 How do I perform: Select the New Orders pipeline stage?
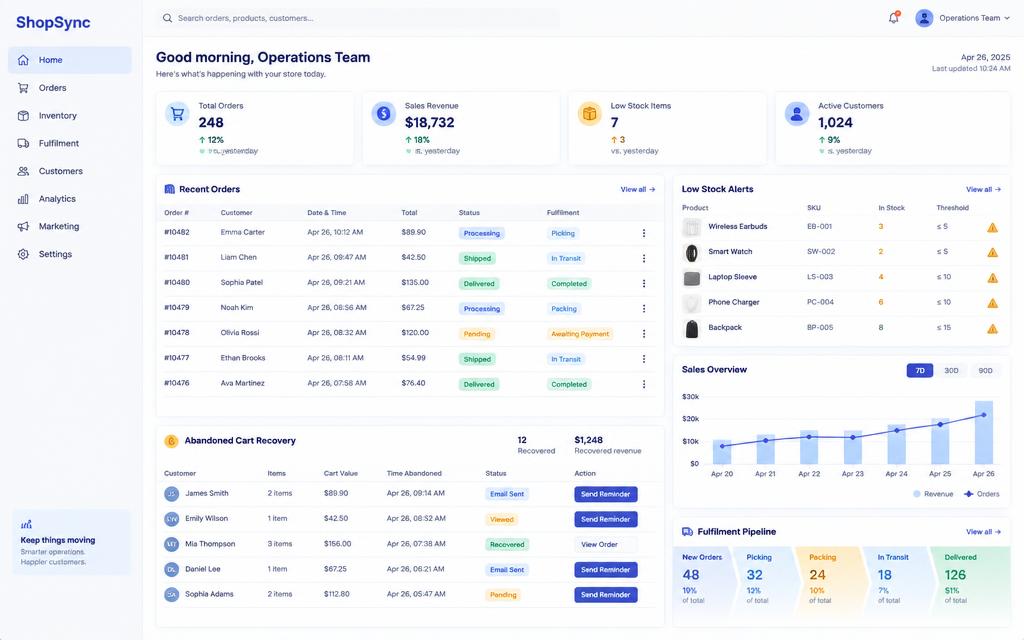pos(703,581)
